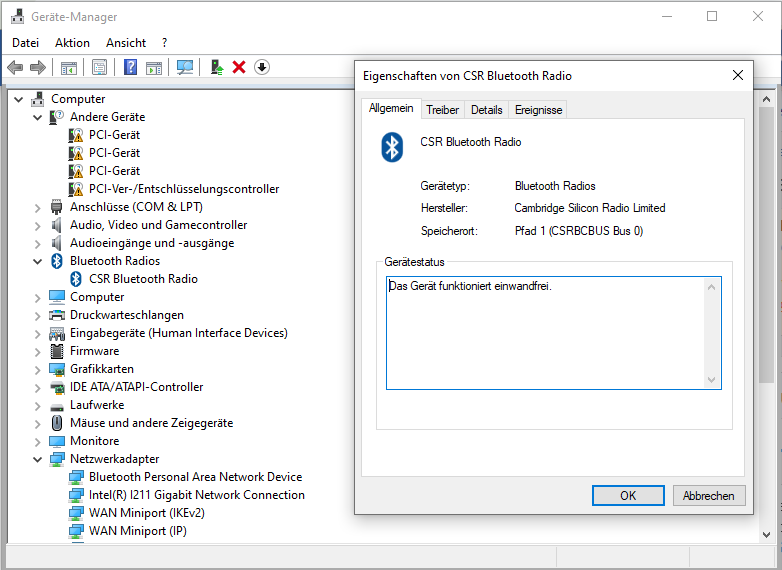Click the device tree scrollbar down arrow
This screenshot has height=570, width=782.
pyautogui.click(x=767, y=535)
